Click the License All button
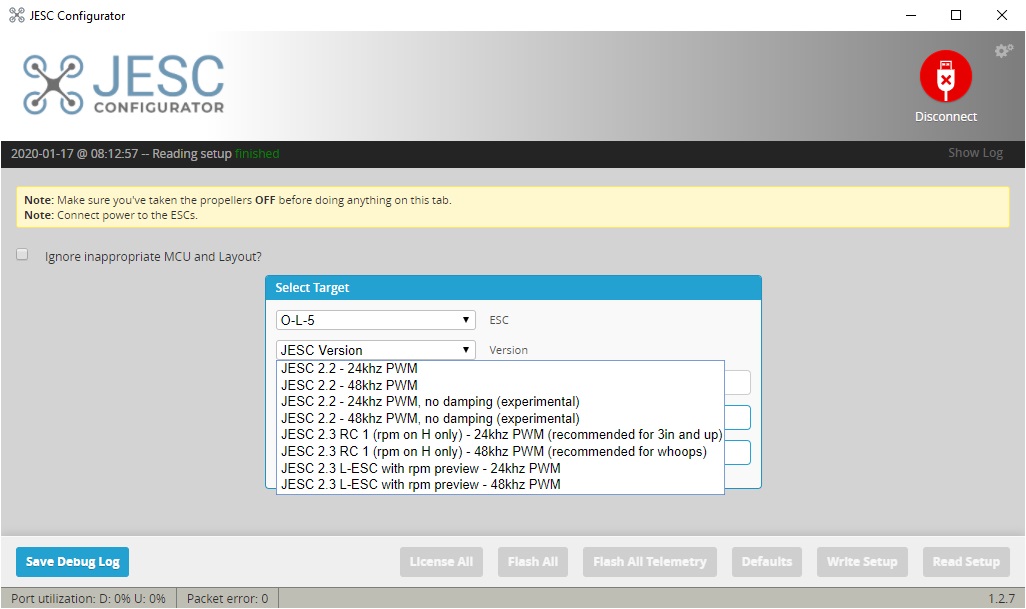Image resolution: width=1026 pixels, height=609 pixels. (x=441, y=562)
